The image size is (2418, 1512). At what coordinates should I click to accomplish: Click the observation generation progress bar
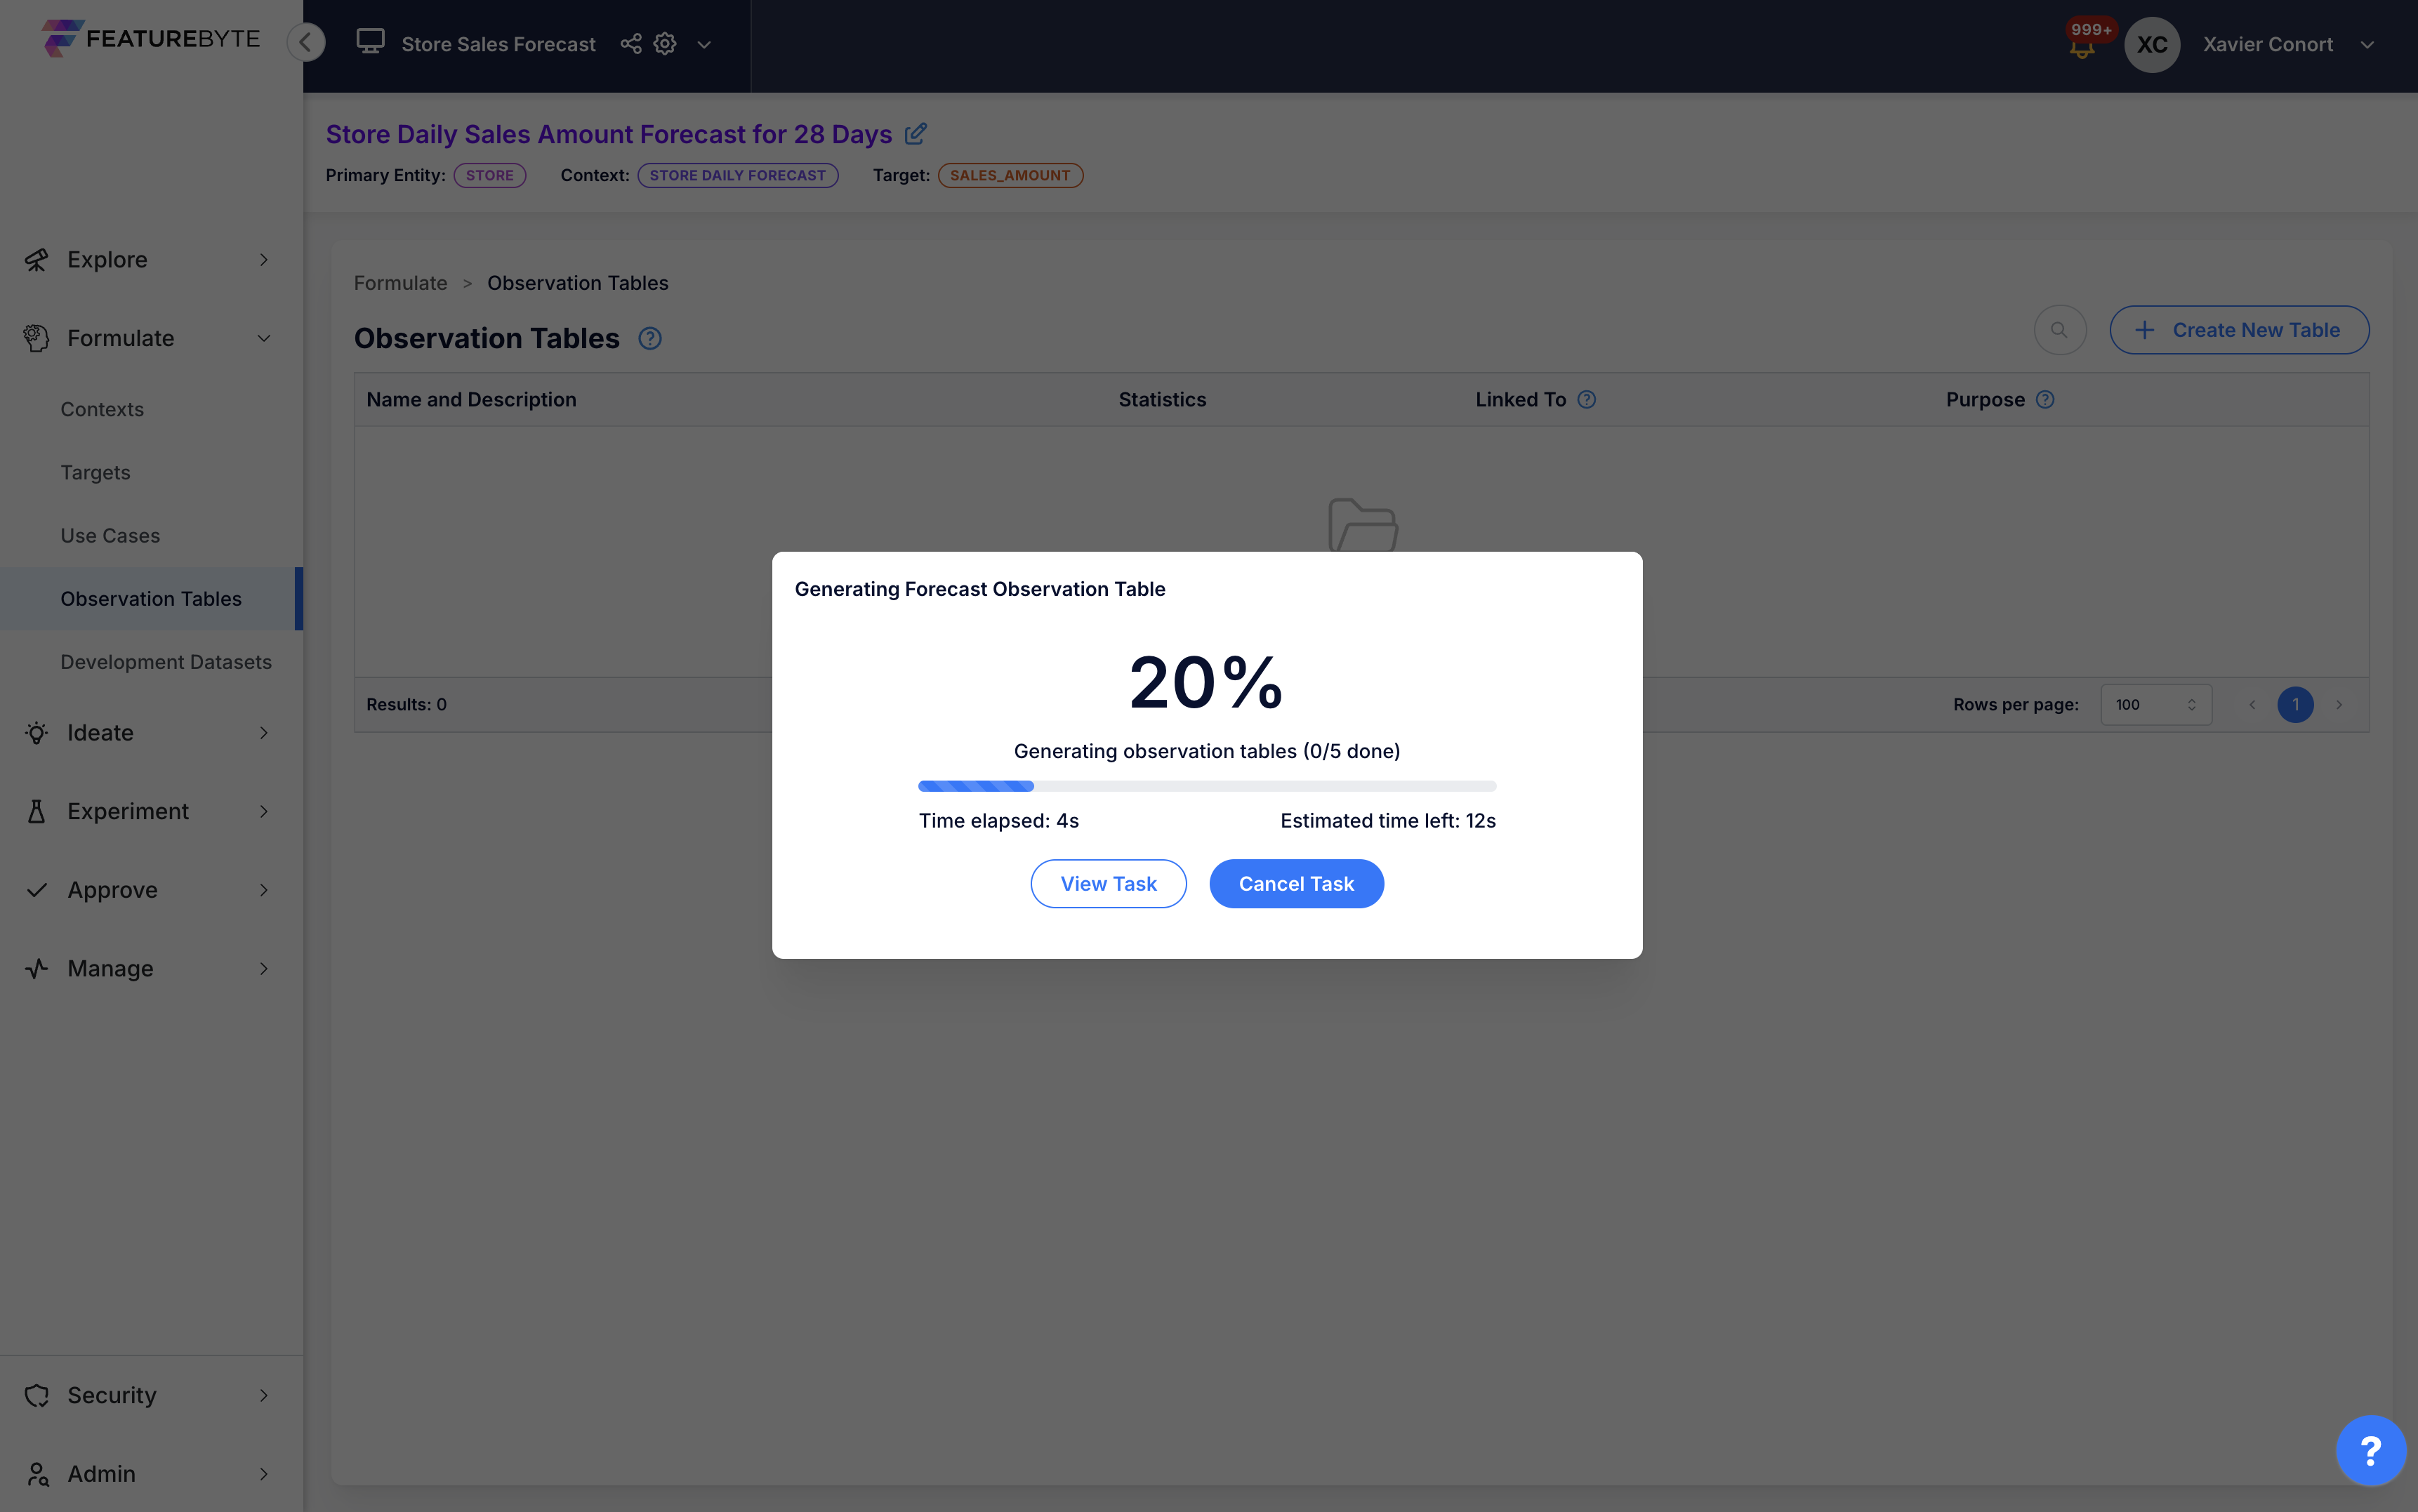point(1206,786)
